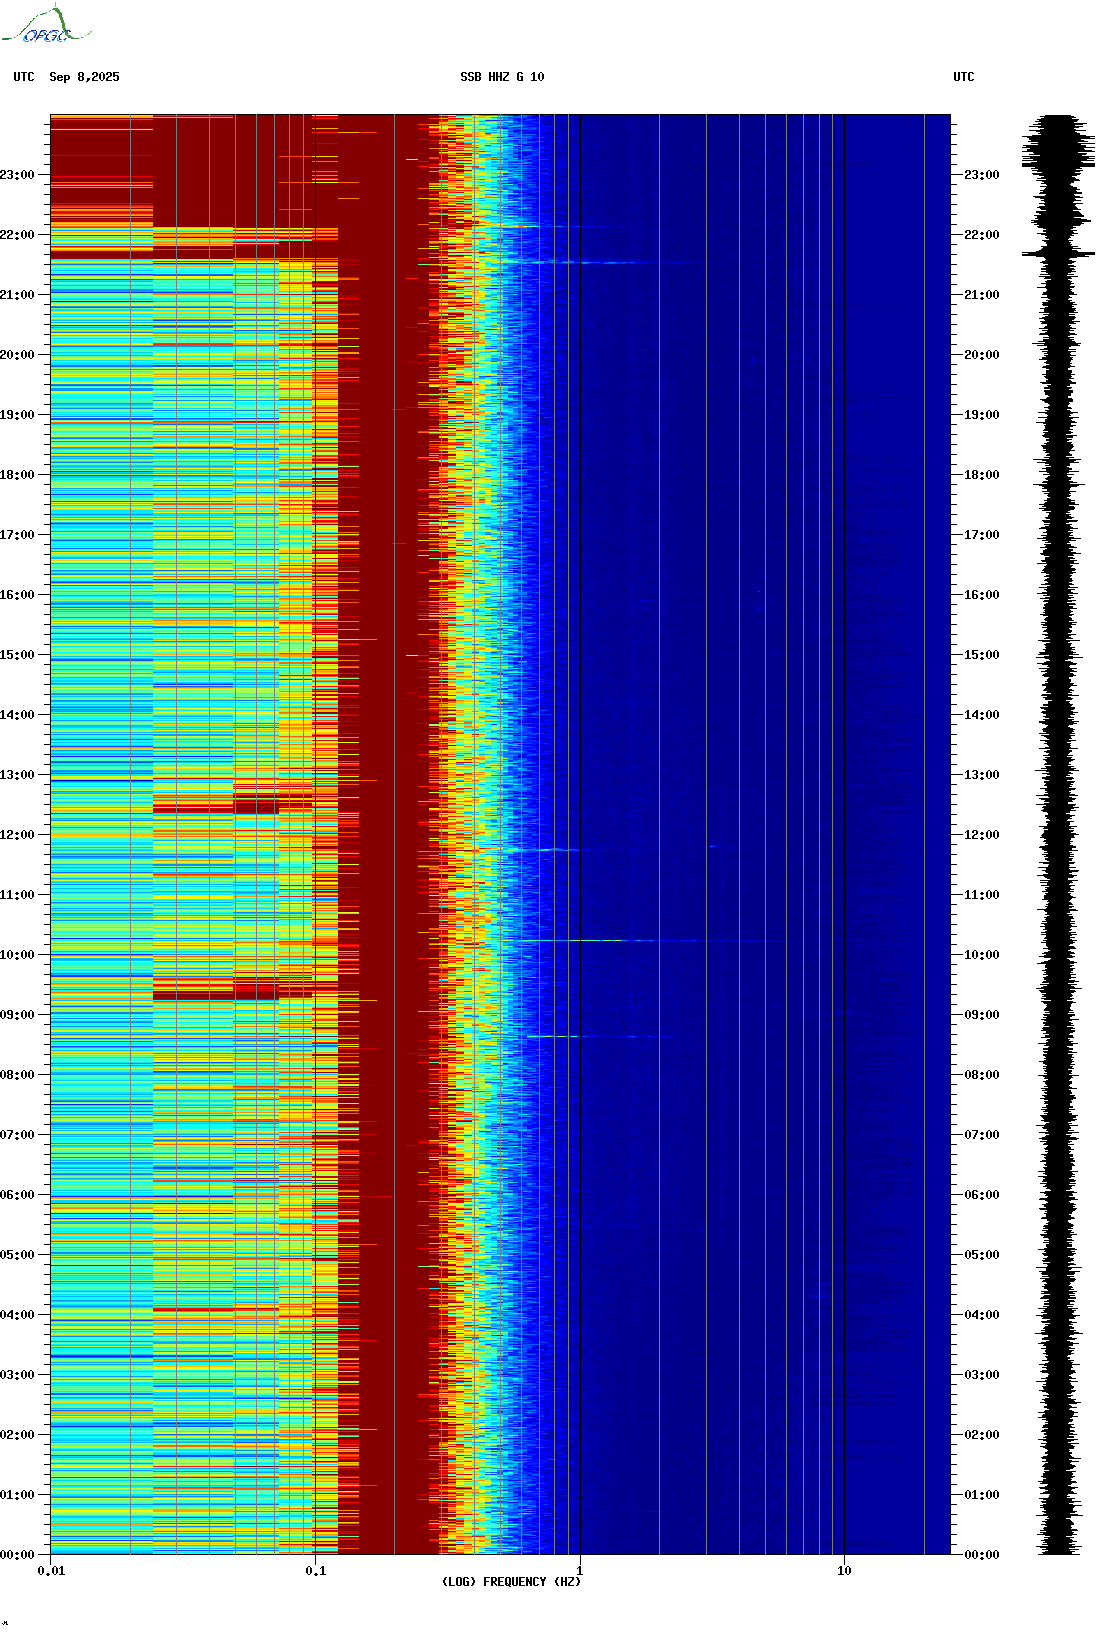1102x1634 pixels.
Task: Click the 0.1 frequency axis label
Action: click(x=315, y=1571)
